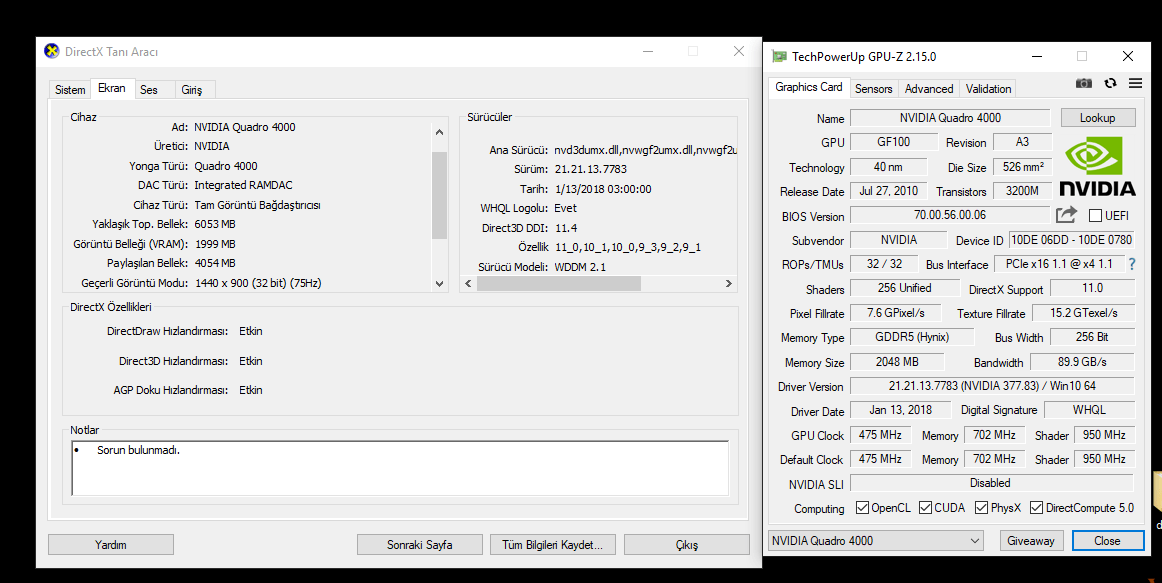This screenshot has width=1162, height=583.
Task: Click Tüm Bilgileri Kaydet button
Action: pos(553,544)
